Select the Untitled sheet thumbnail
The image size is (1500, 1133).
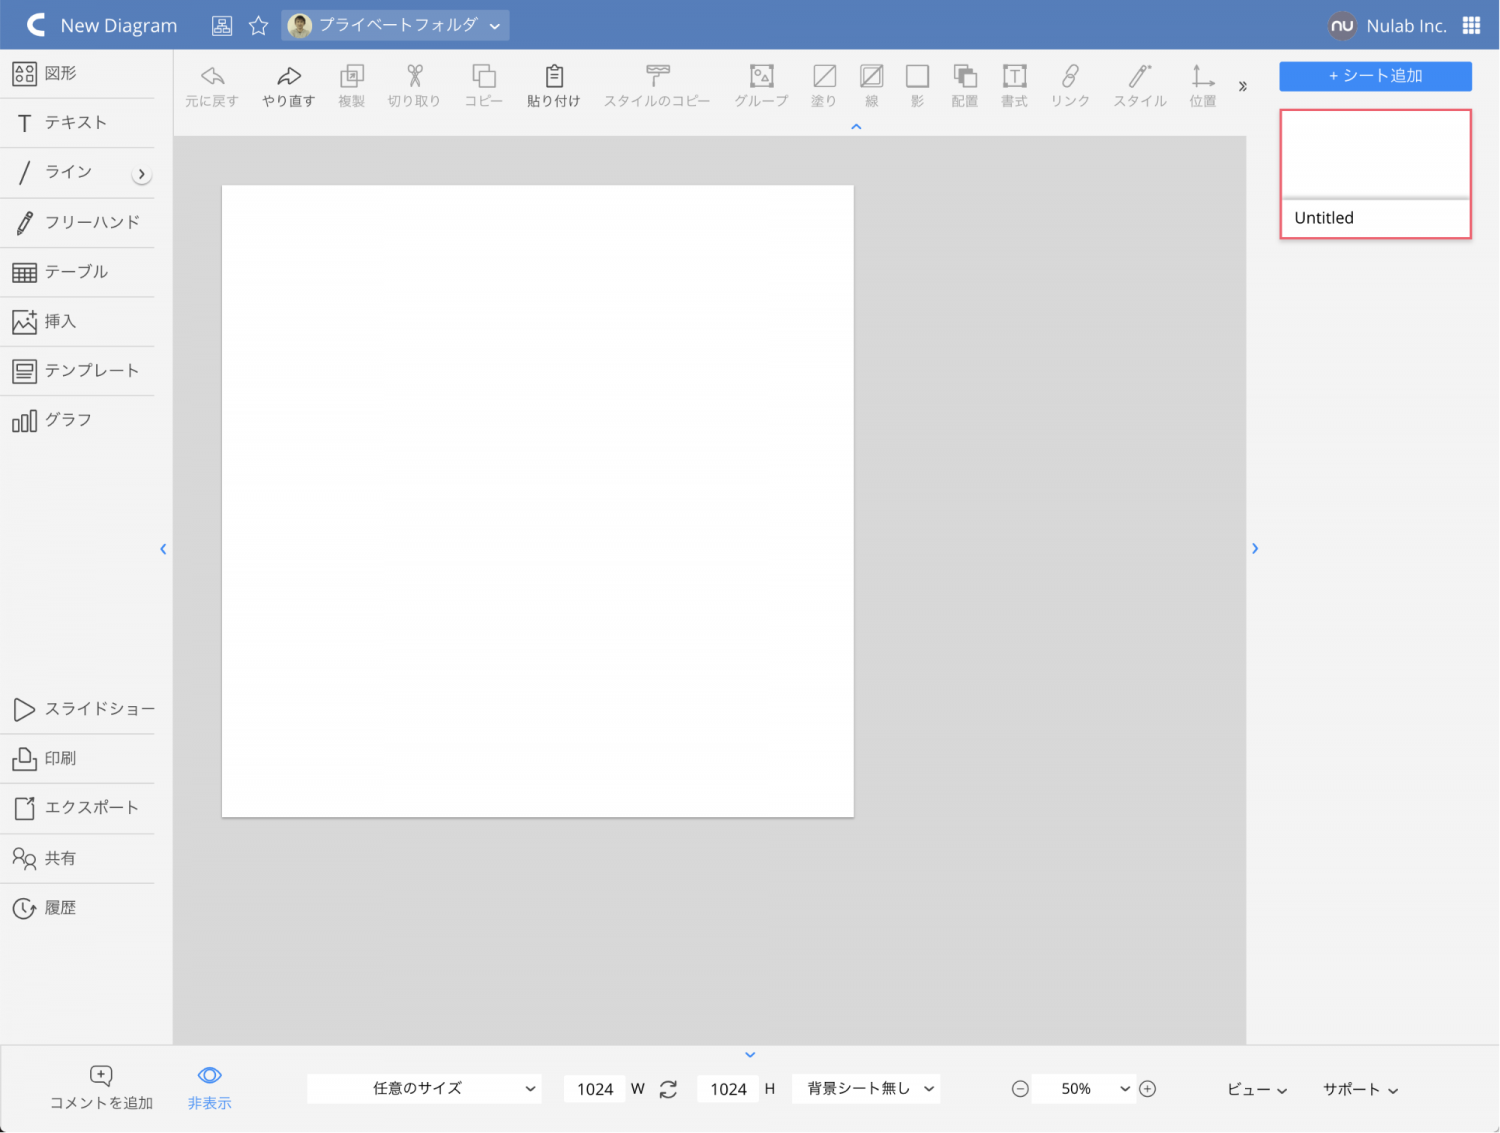pyautogui.click(x=1375, y=174)
